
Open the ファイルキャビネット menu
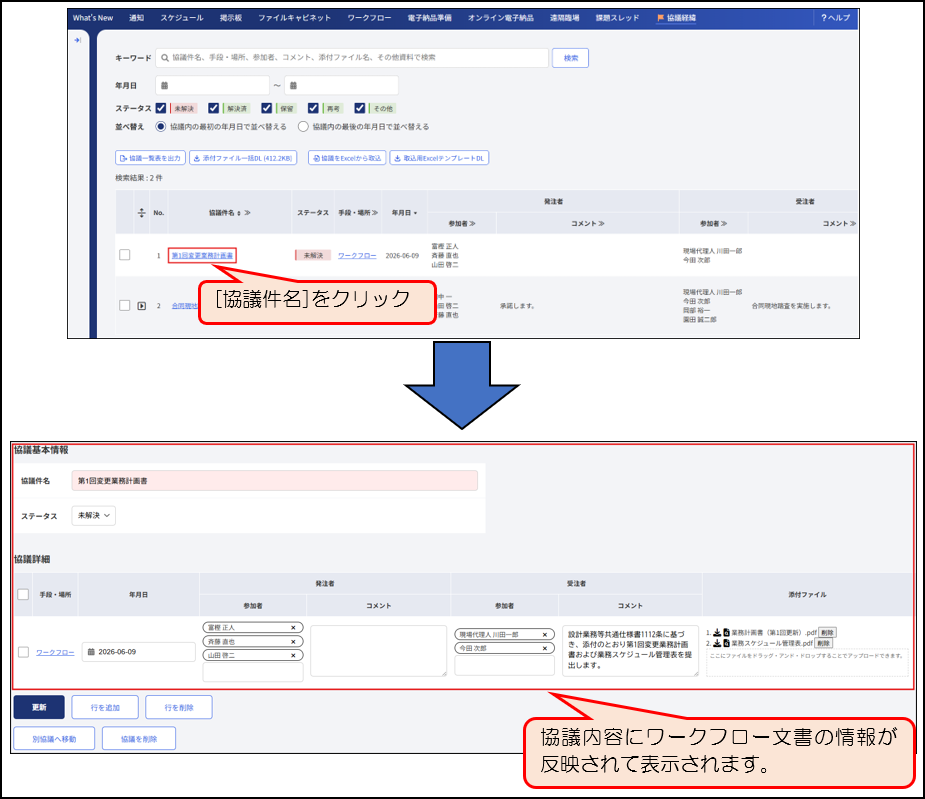(x=294, y=18)
